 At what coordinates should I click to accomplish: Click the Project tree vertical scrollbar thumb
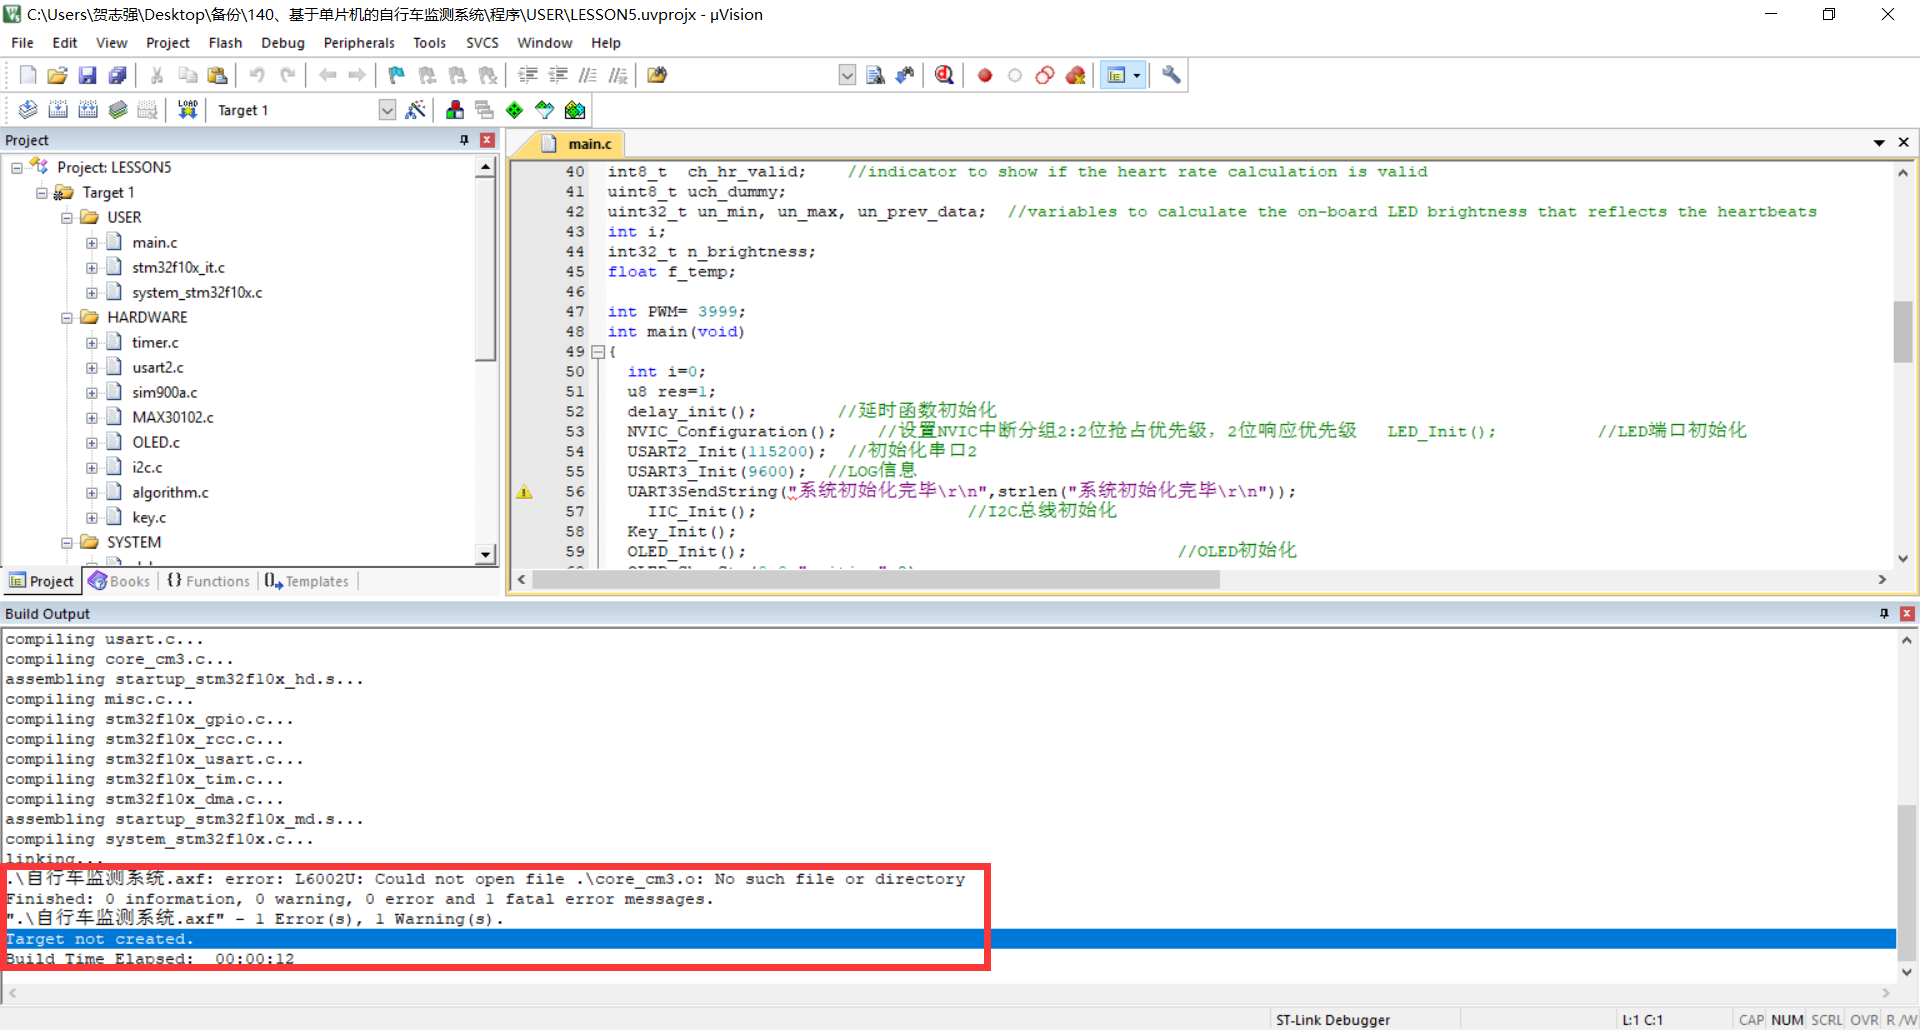click(485, 270)
